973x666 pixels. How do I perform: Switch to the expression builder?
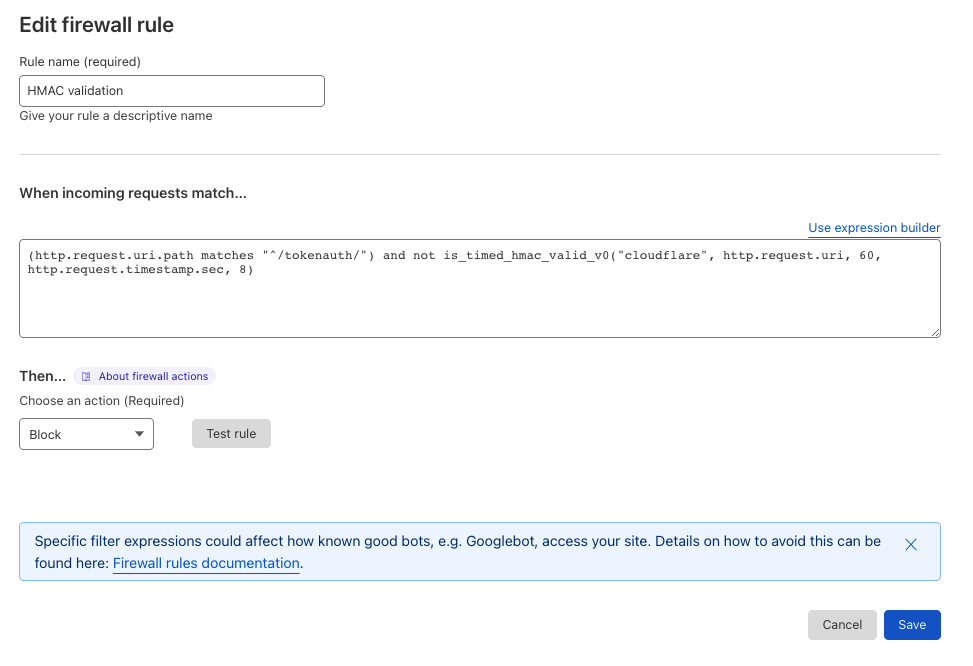(x=873, y=228)
